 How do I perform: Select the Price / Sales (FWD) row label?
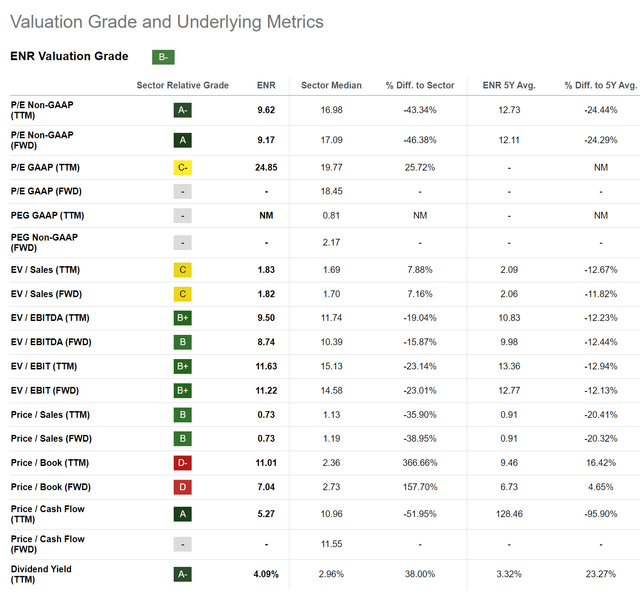pos(51,439)
